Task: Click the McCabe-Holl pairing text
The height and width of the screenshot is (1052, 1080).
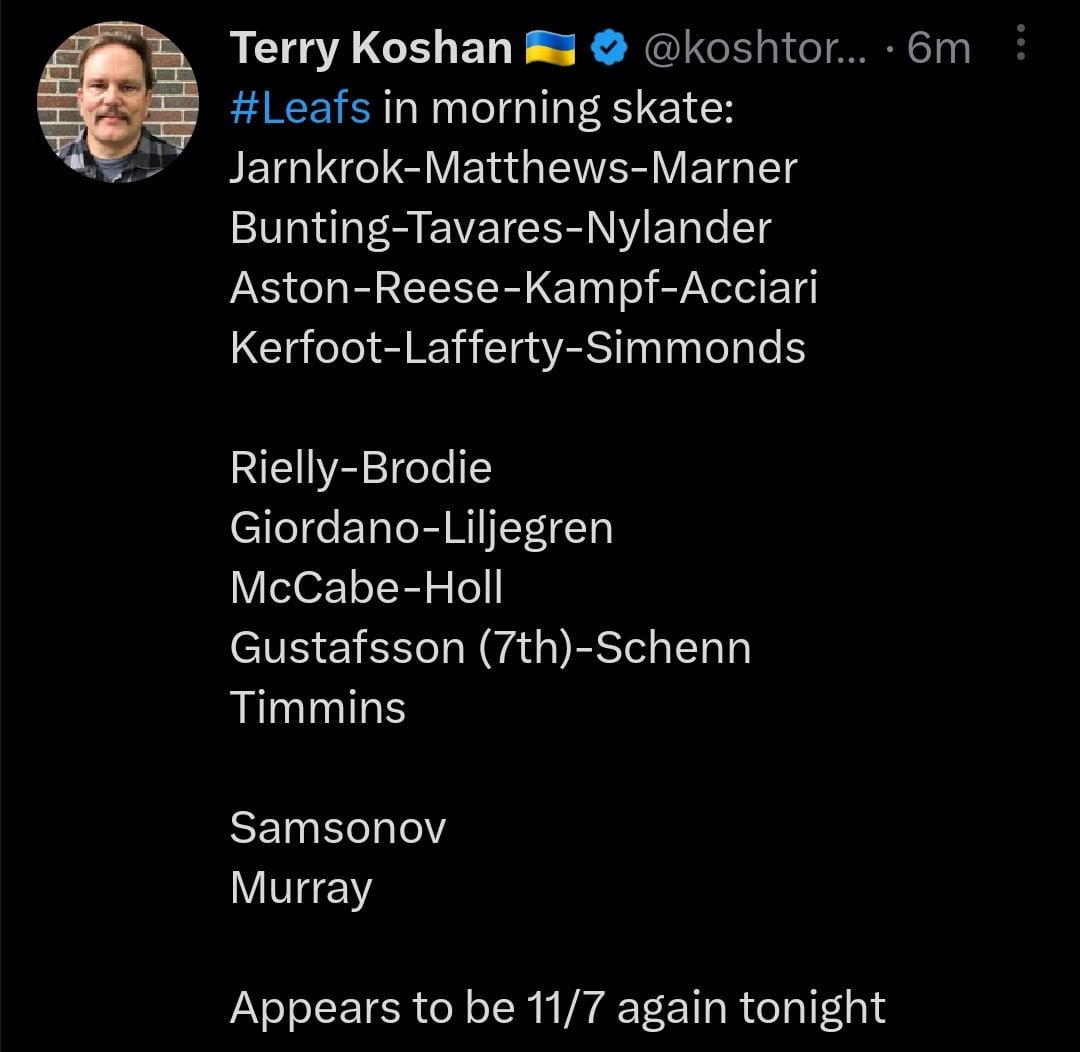Action: [x=366, y=588]
